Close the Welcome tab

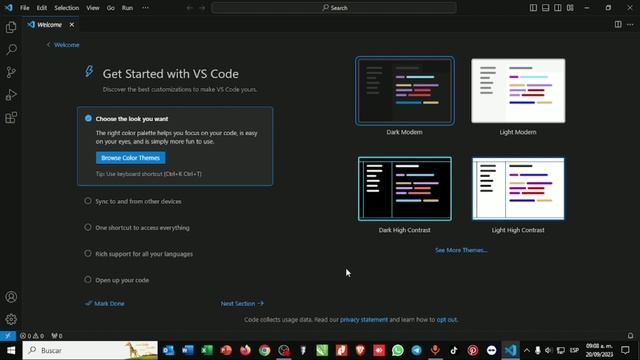coord(71,25)
